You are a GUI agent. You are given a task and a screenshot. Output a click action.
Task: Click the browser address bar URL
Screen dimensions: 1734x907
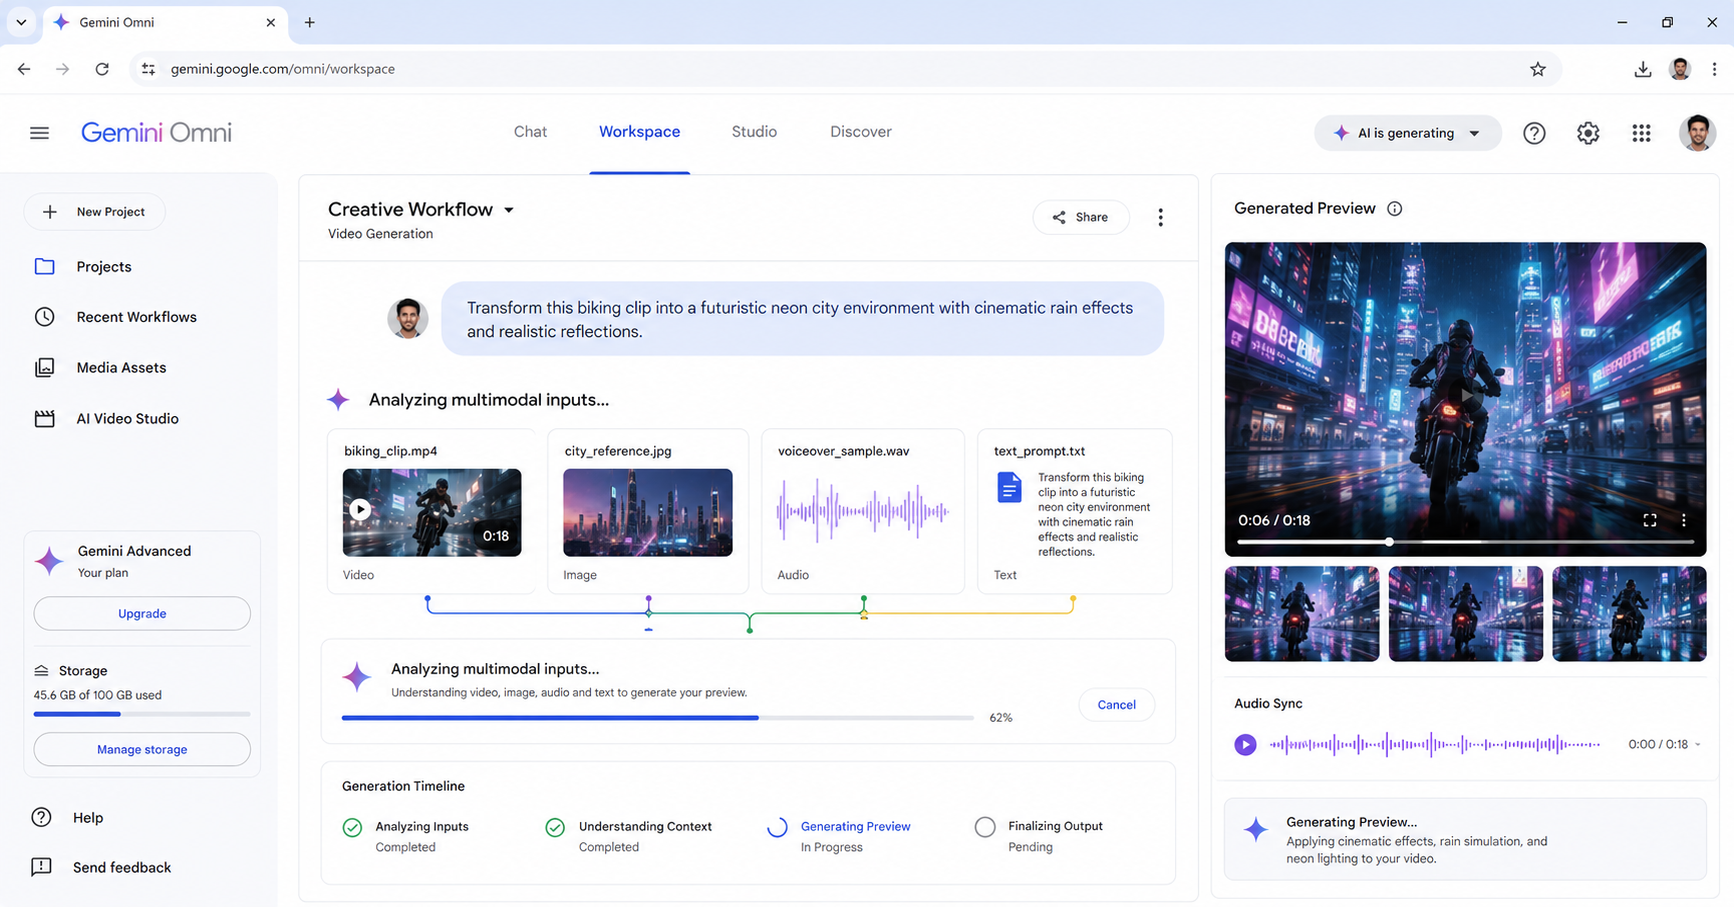[283, 69]
